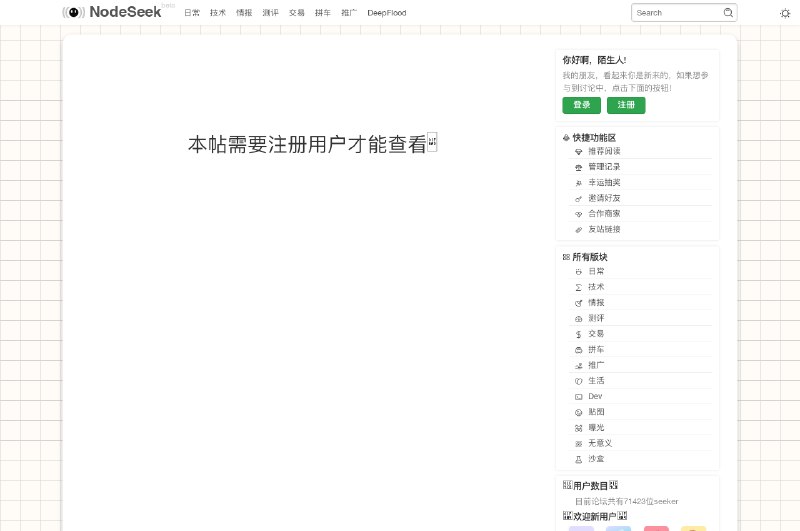Open the 无意义 board in 所有版块
Image resolution: width=800 pixels, height=531 pixels.
600,443
